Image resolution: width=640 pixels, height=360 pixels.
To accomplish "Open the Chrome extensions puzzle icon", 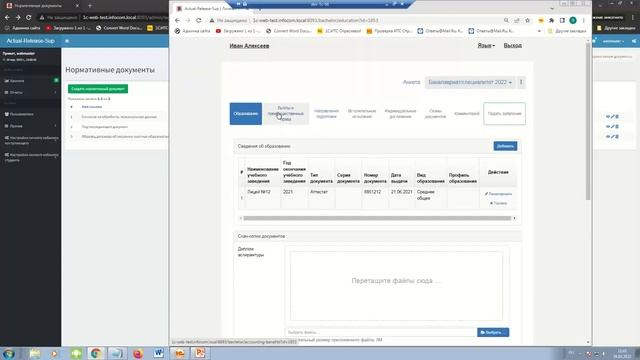I will (551, 20).
